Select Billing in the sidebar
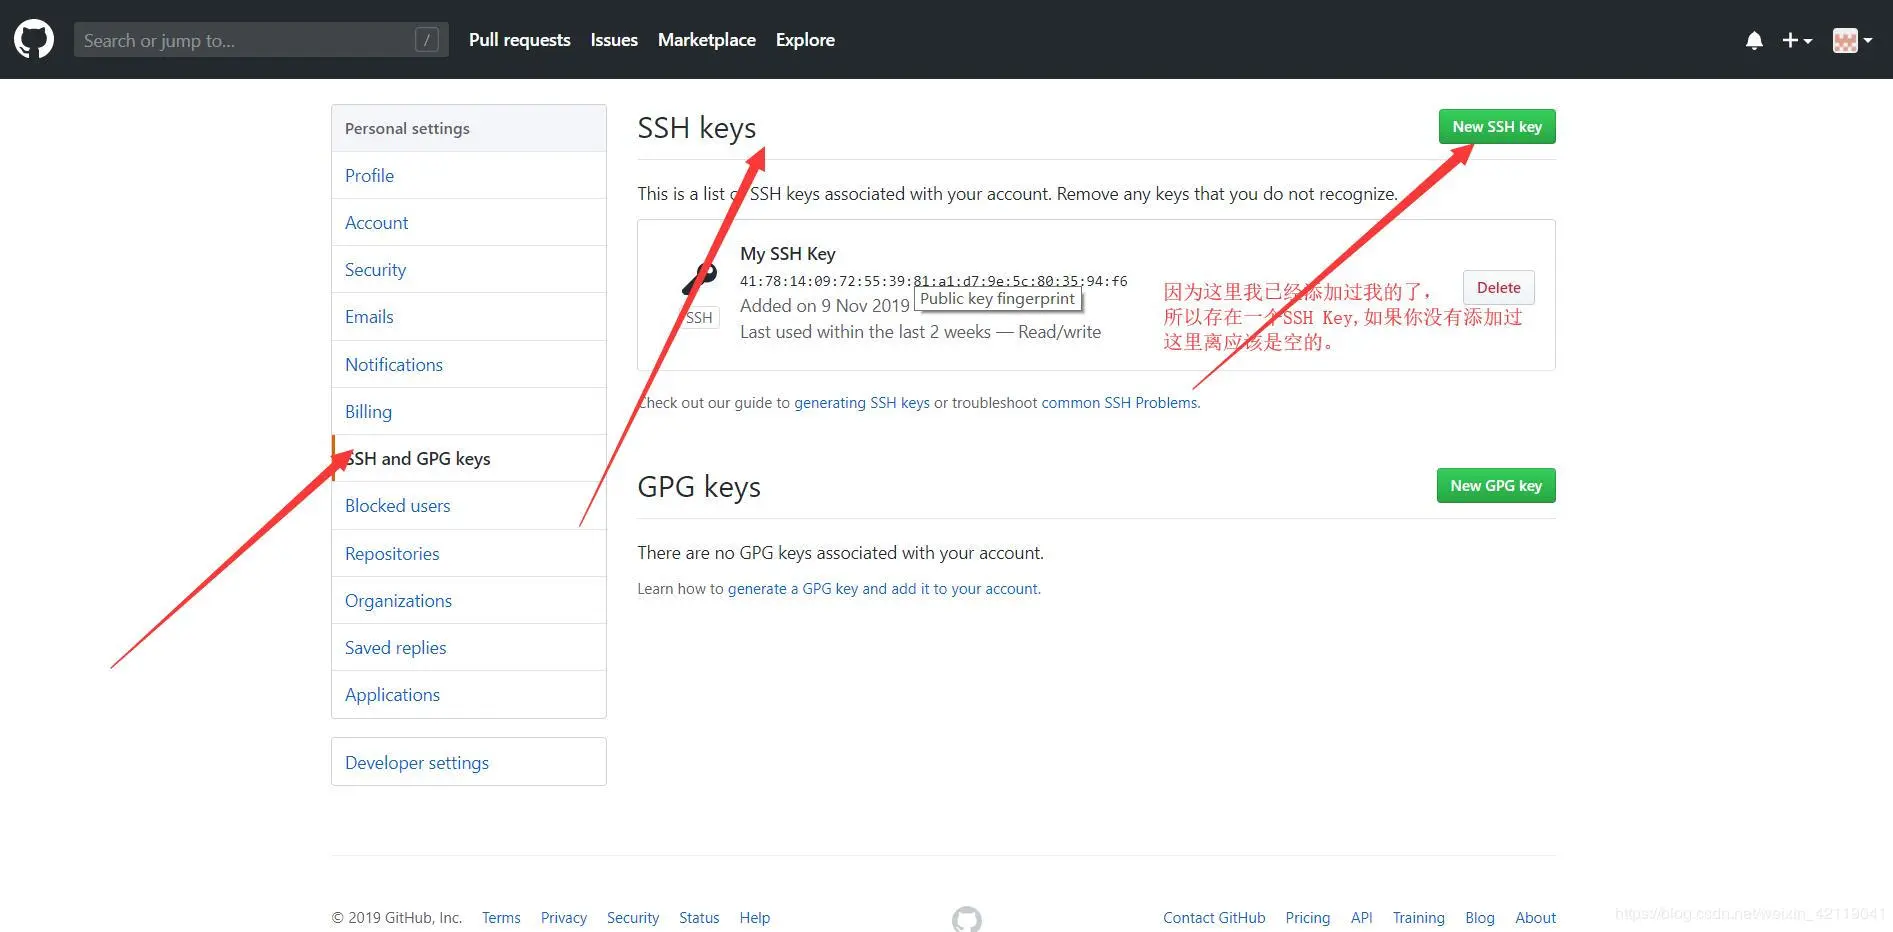The image size is (1893, 932). tap(469, 411)
